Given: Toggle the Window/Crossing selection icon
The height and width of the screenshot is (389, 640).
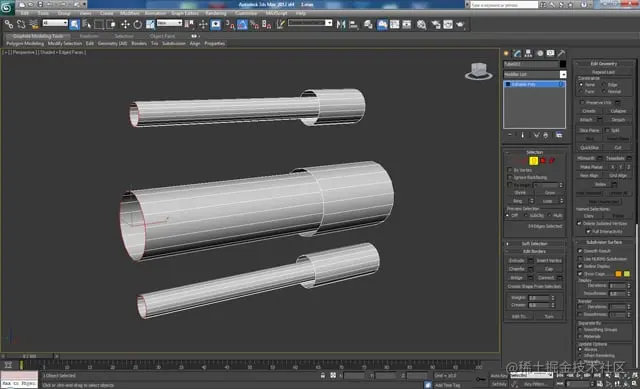Looking at the screenshot, I should click(111, 24).
